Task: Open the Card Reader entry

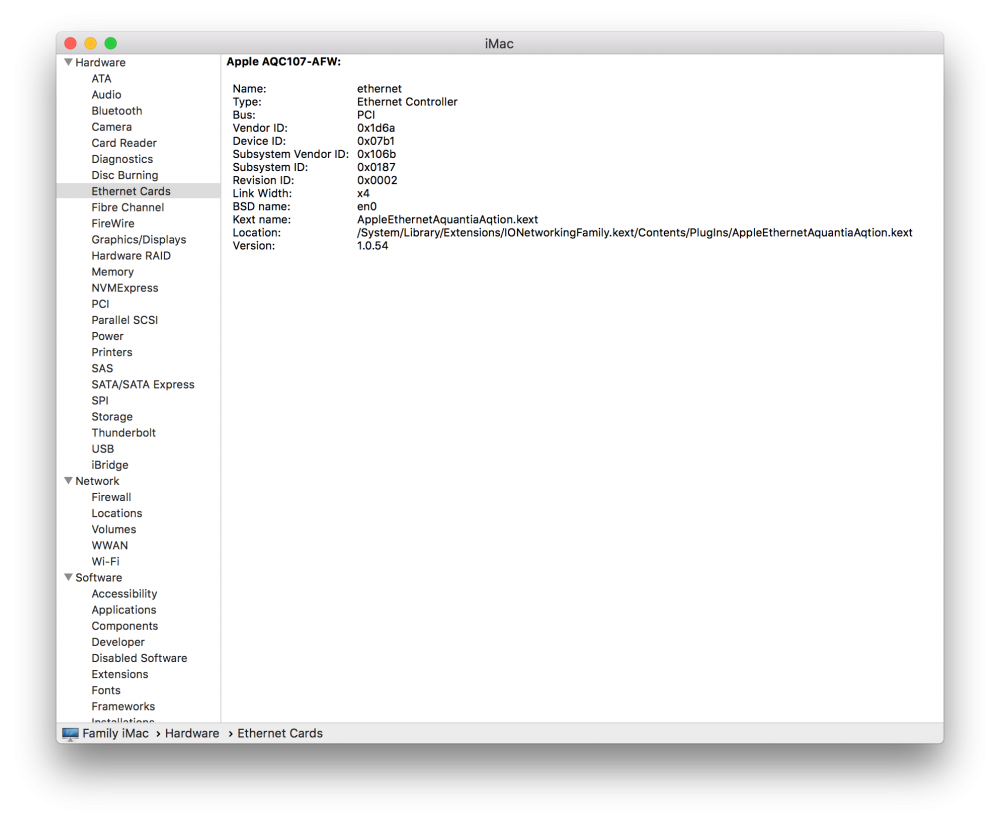Action: click(x=124, y=143)
